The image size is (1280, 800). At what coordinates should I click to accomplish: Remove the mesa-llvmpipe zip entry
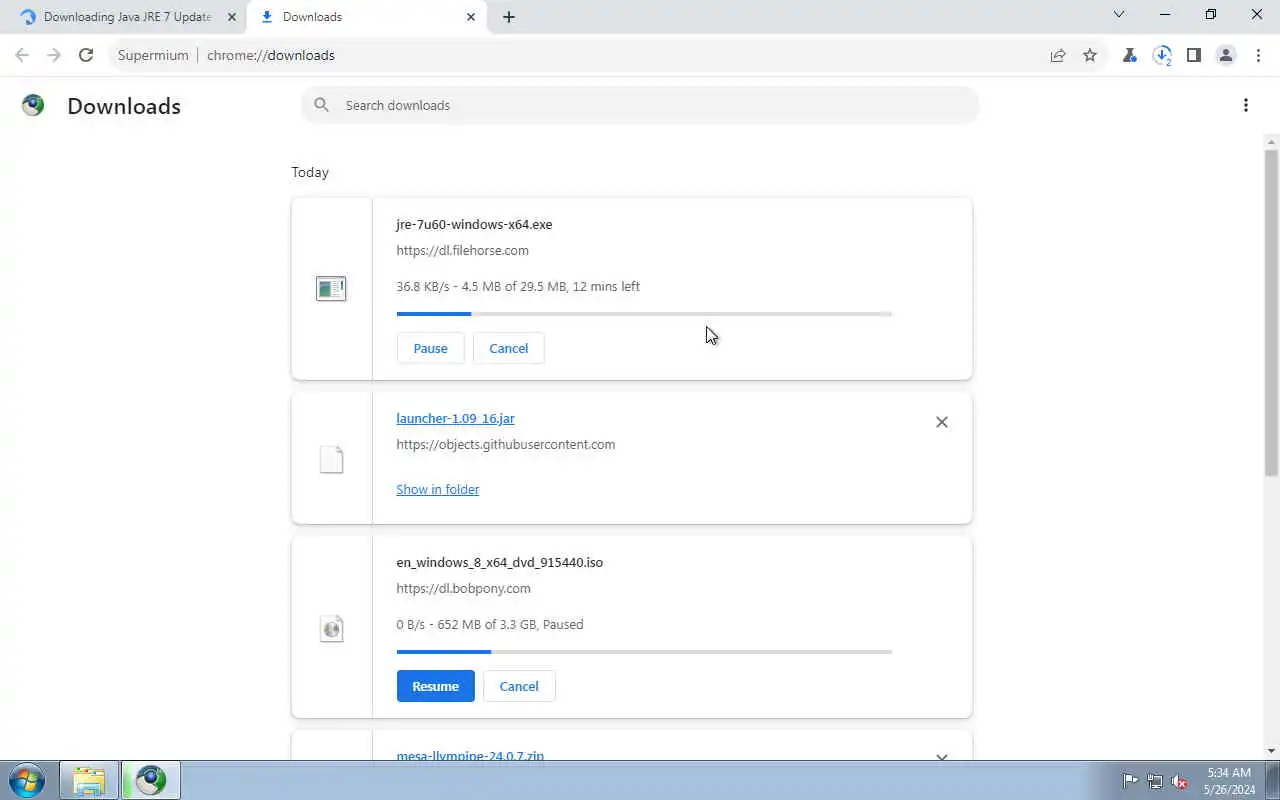942,757
